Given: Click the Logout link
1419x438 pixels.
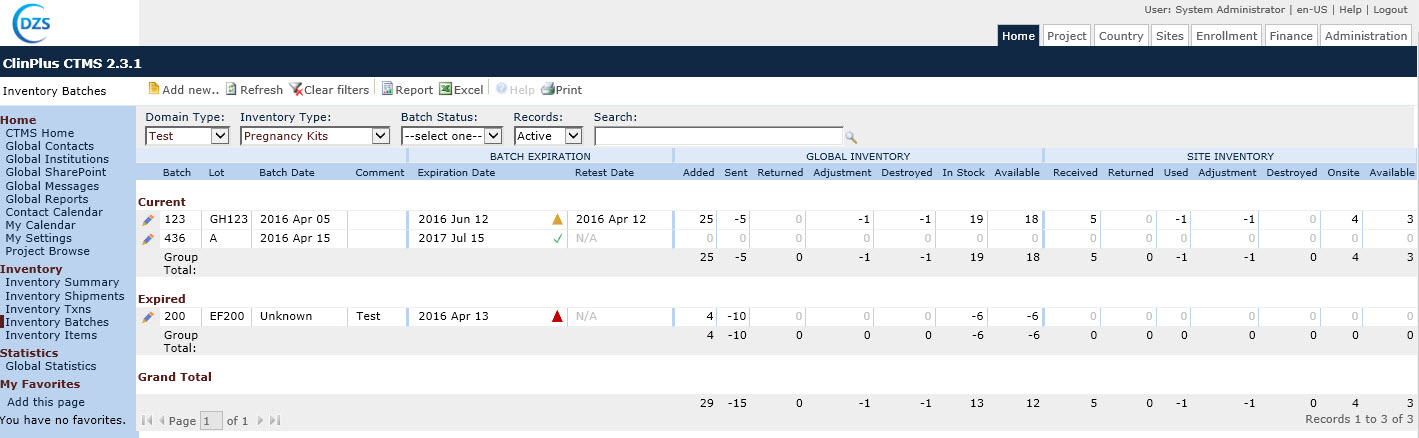Looking at the screenshot, I should (1390, 9).
